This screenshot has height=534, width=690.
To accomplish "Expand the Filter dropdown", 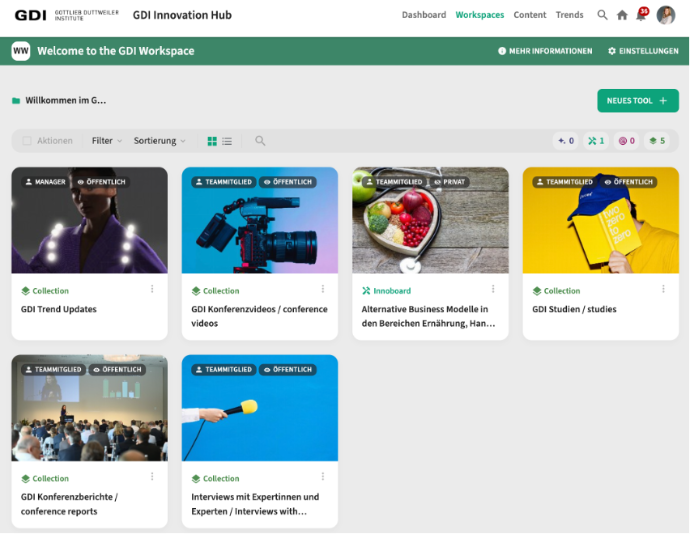I will [x=106, y=141].
